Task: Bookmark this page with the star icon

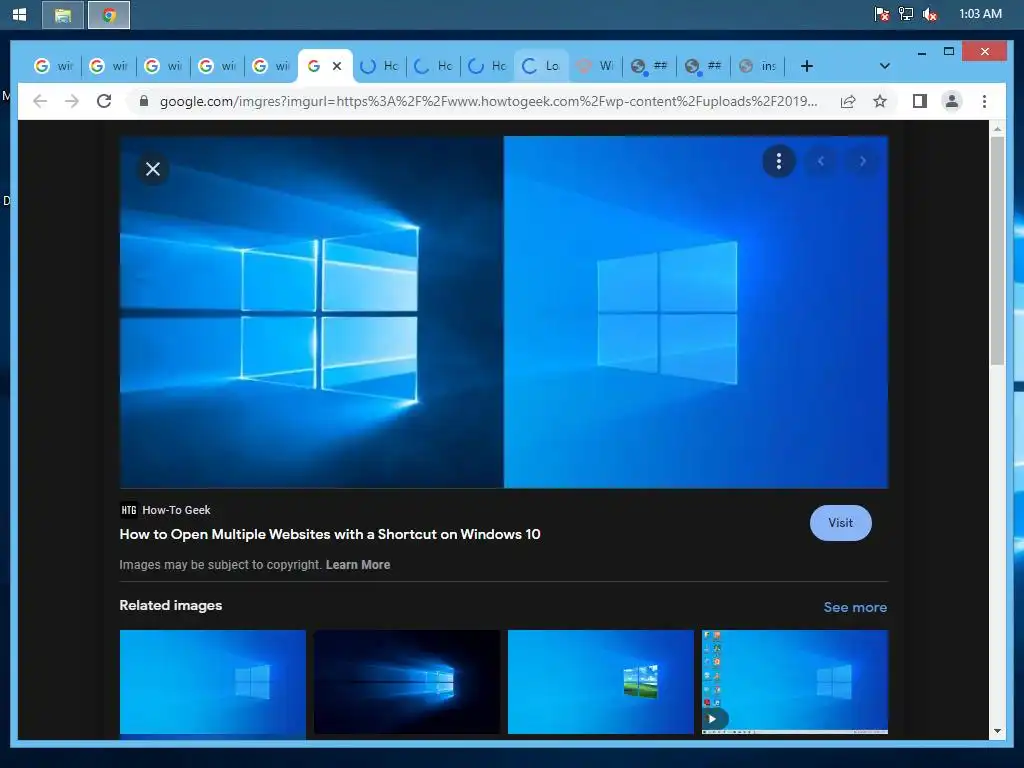Action: tap(880, 101)
